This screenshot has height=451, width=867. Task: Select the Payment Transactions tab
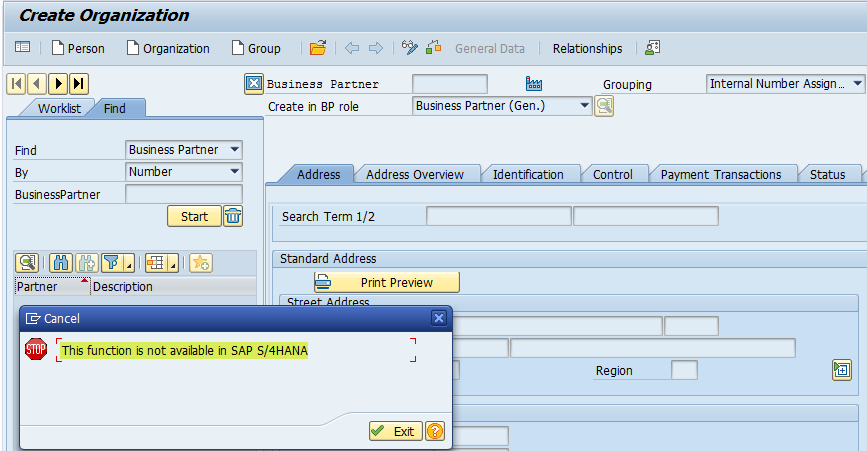click(x=721, y=175)
